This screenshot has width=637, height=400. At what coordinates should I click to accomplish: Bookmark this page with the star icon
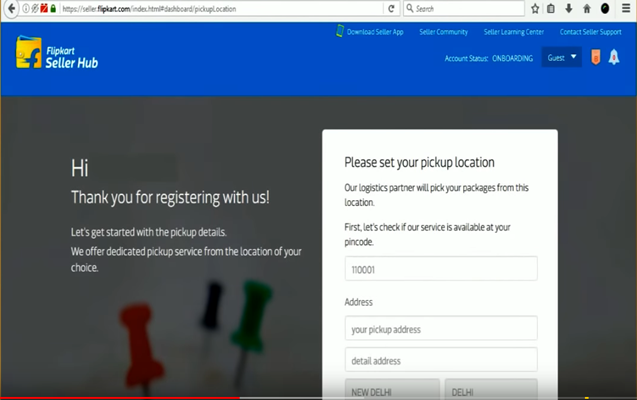tap(535, 8)
